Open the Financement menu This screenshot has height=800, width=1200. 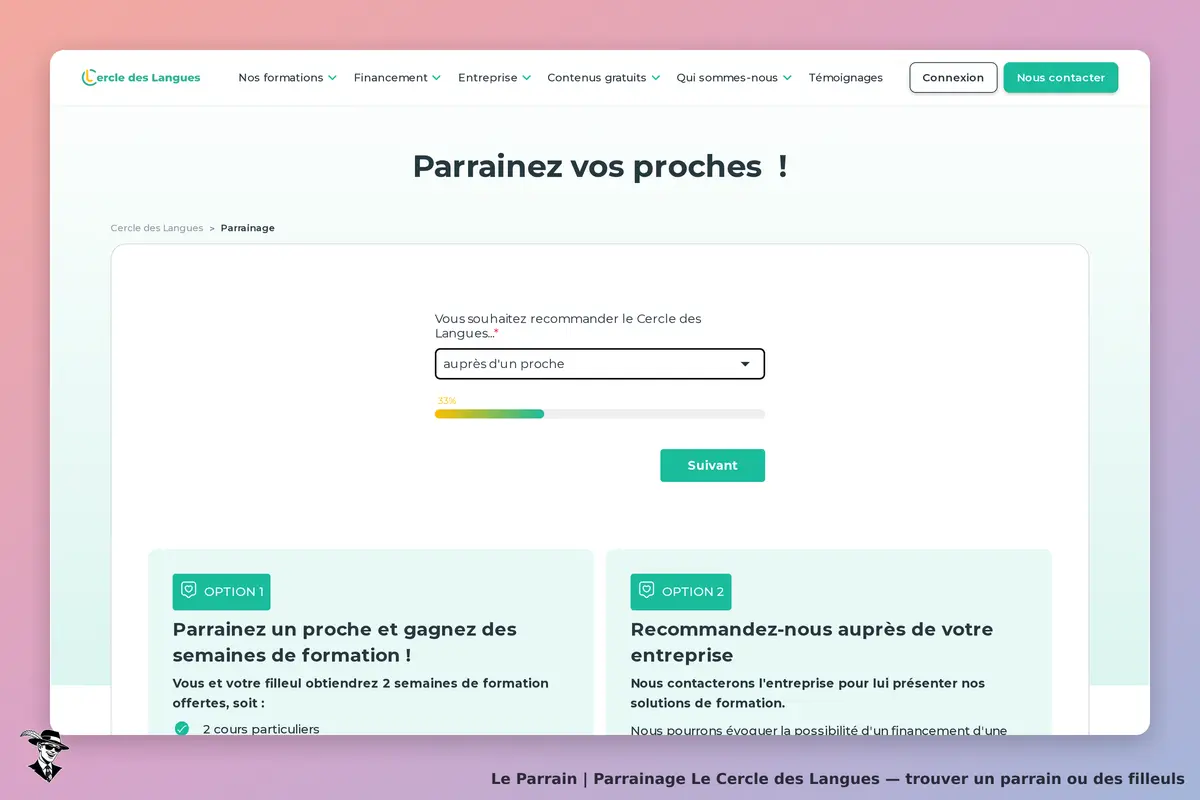pos(397,77)
